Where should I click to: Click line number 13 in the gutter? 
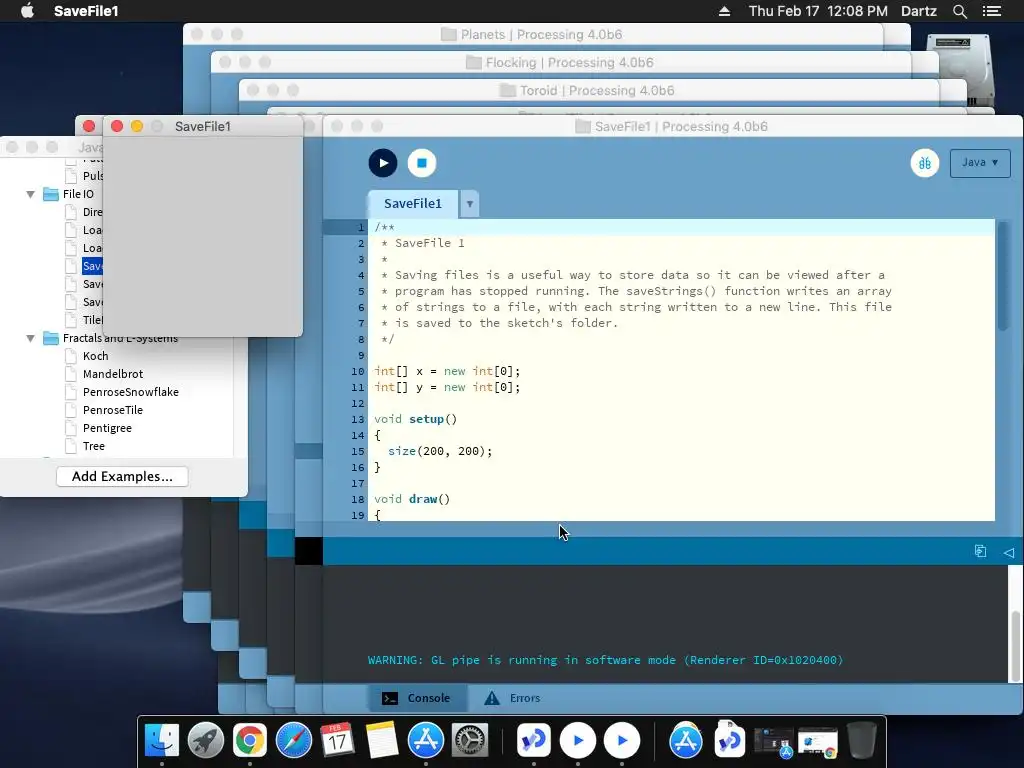pyautogui.click(x=357, y=419)
